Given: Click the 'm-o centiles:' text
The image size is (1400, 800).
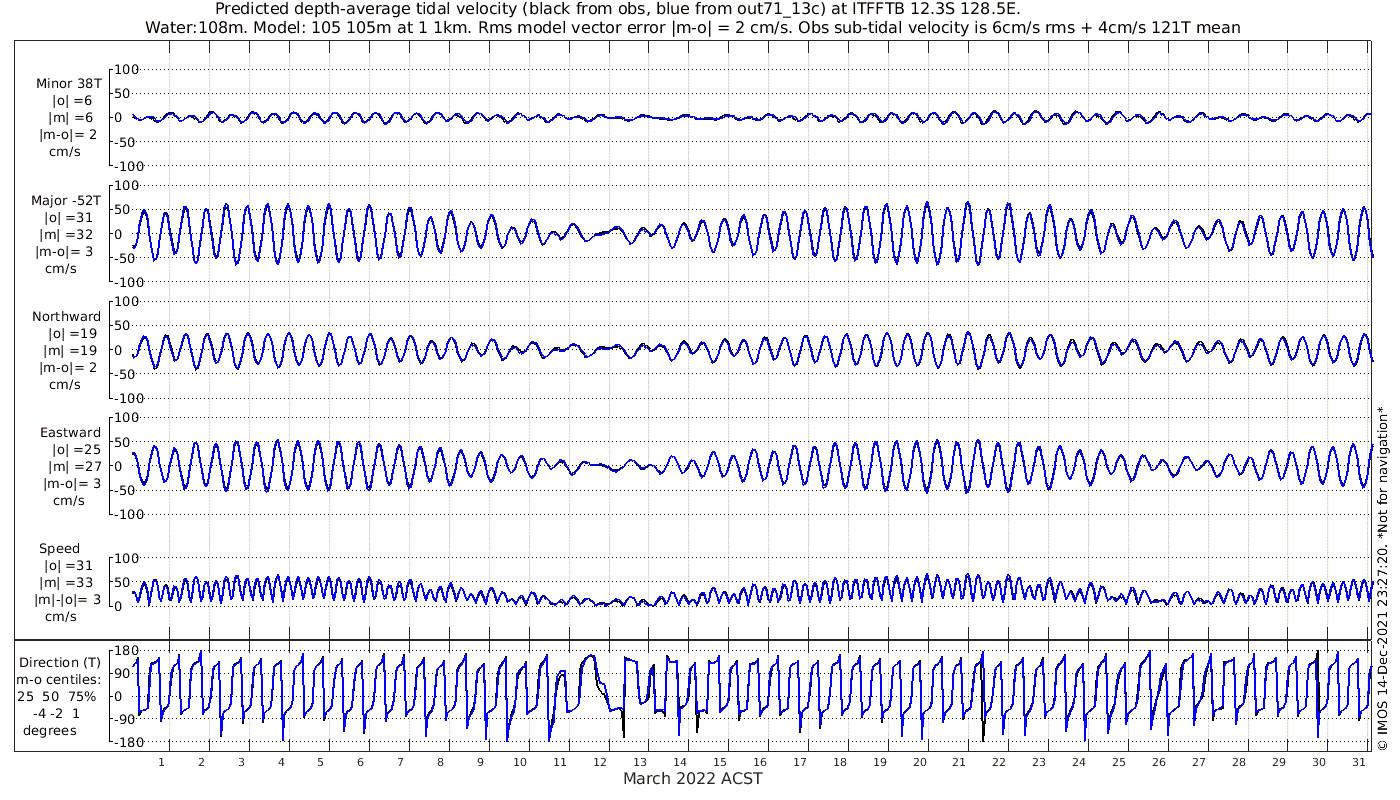Looking at the screenshot, I should coord(60,679).
